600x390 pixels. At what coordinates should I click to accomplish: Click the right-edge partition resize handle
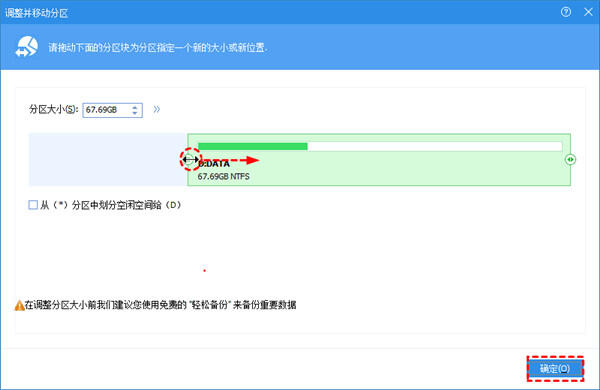coord(570,159)
